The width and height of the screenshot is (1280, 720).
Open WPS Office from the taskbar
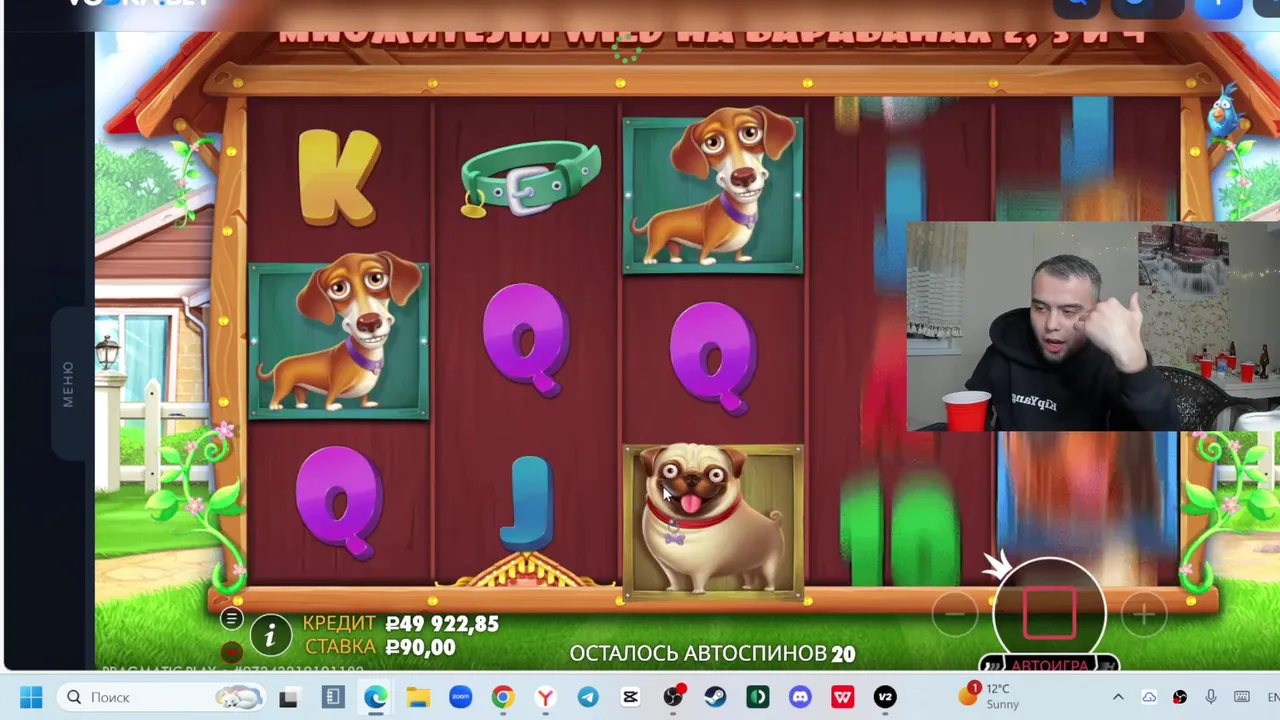coord(842,697)
